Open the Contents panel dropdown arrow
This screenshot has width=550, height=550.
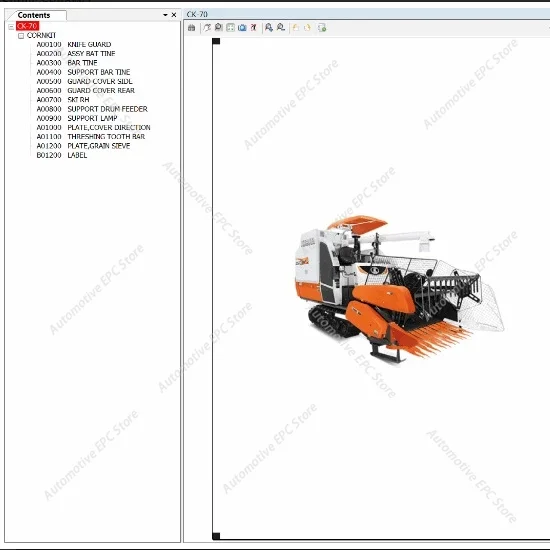pos(165,15)
